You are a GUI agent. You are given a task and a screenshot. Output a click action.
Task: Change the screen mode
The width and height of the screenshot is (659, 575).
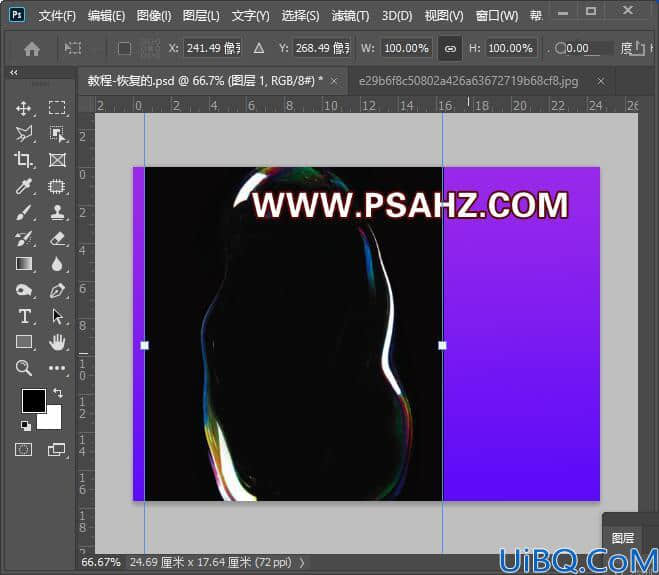(x=56, y=450)
